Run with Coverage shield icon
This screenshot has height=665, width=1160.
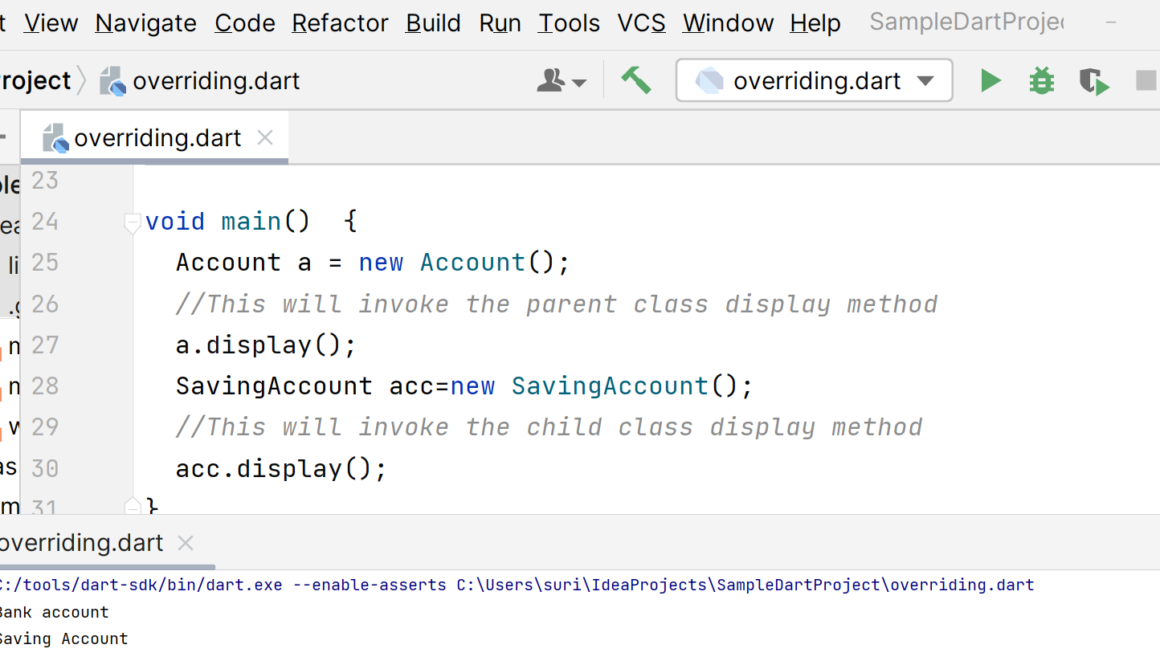[1094, 81]
